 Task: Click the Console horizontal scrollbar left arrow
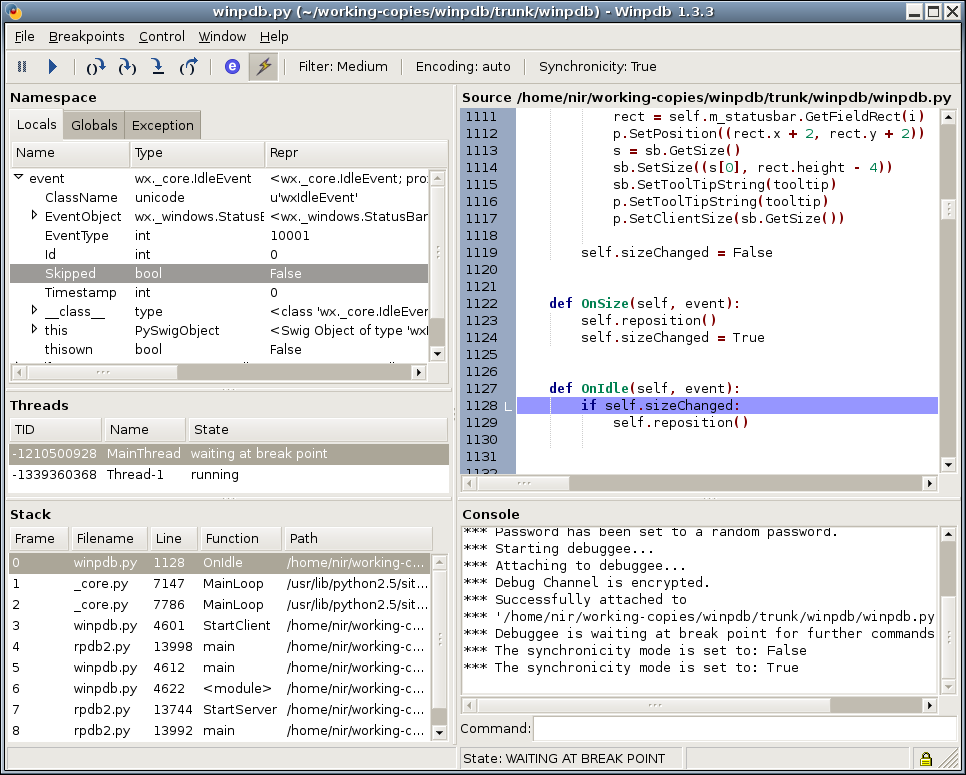(469, 705)
